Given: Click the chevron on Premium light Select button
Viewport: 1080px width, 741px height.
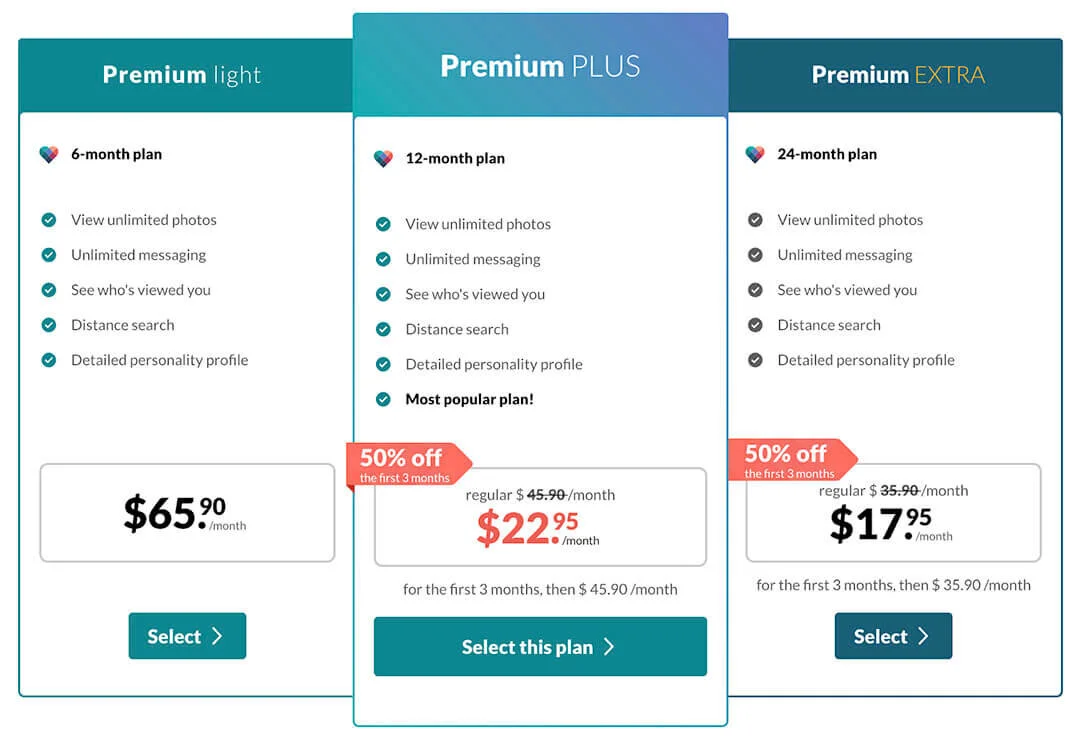Looking at the screenshot, I should click(217, 636).
